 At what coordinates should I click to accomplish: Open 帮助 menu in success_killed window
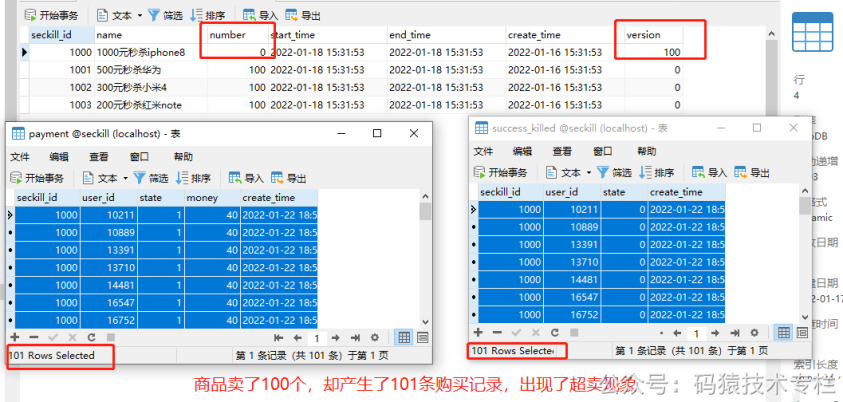point(646,151)
